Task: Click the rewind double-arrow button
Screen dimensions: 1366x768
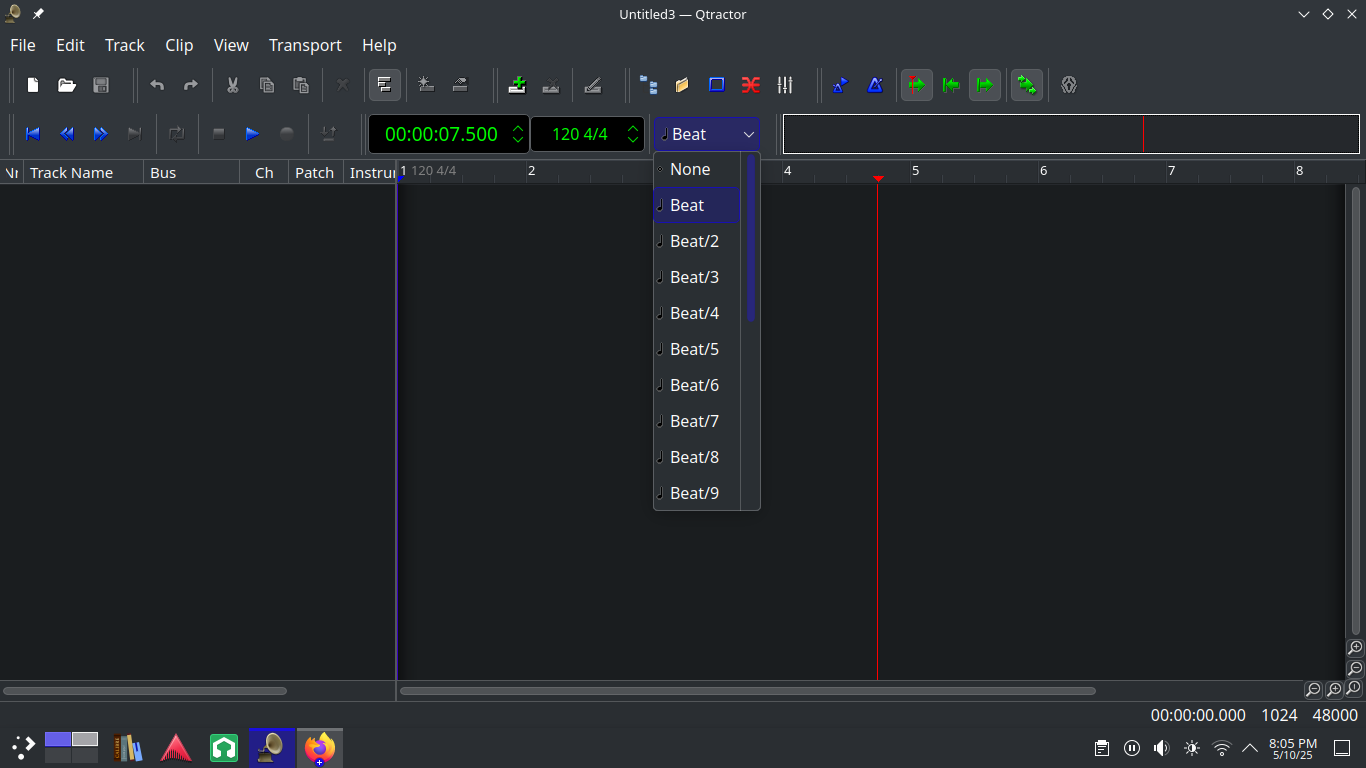Action: click(67, 134)
